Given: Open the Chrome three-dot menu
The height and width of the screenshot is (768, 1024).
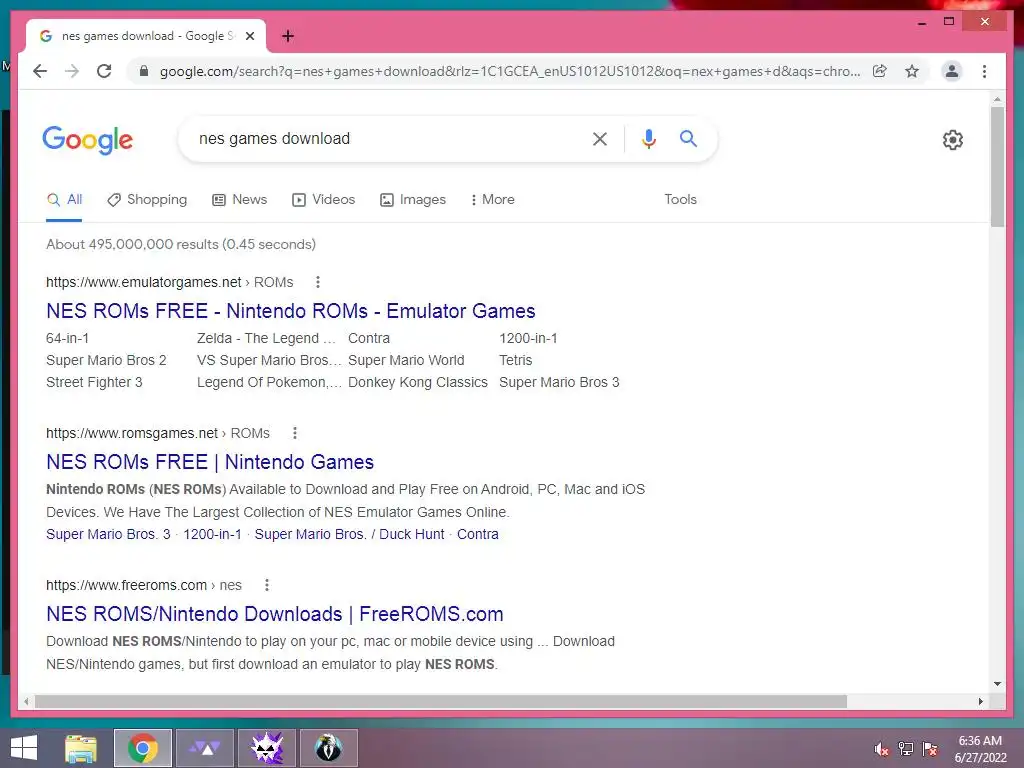Looking at the screenshot, I should tap(984, 71).
